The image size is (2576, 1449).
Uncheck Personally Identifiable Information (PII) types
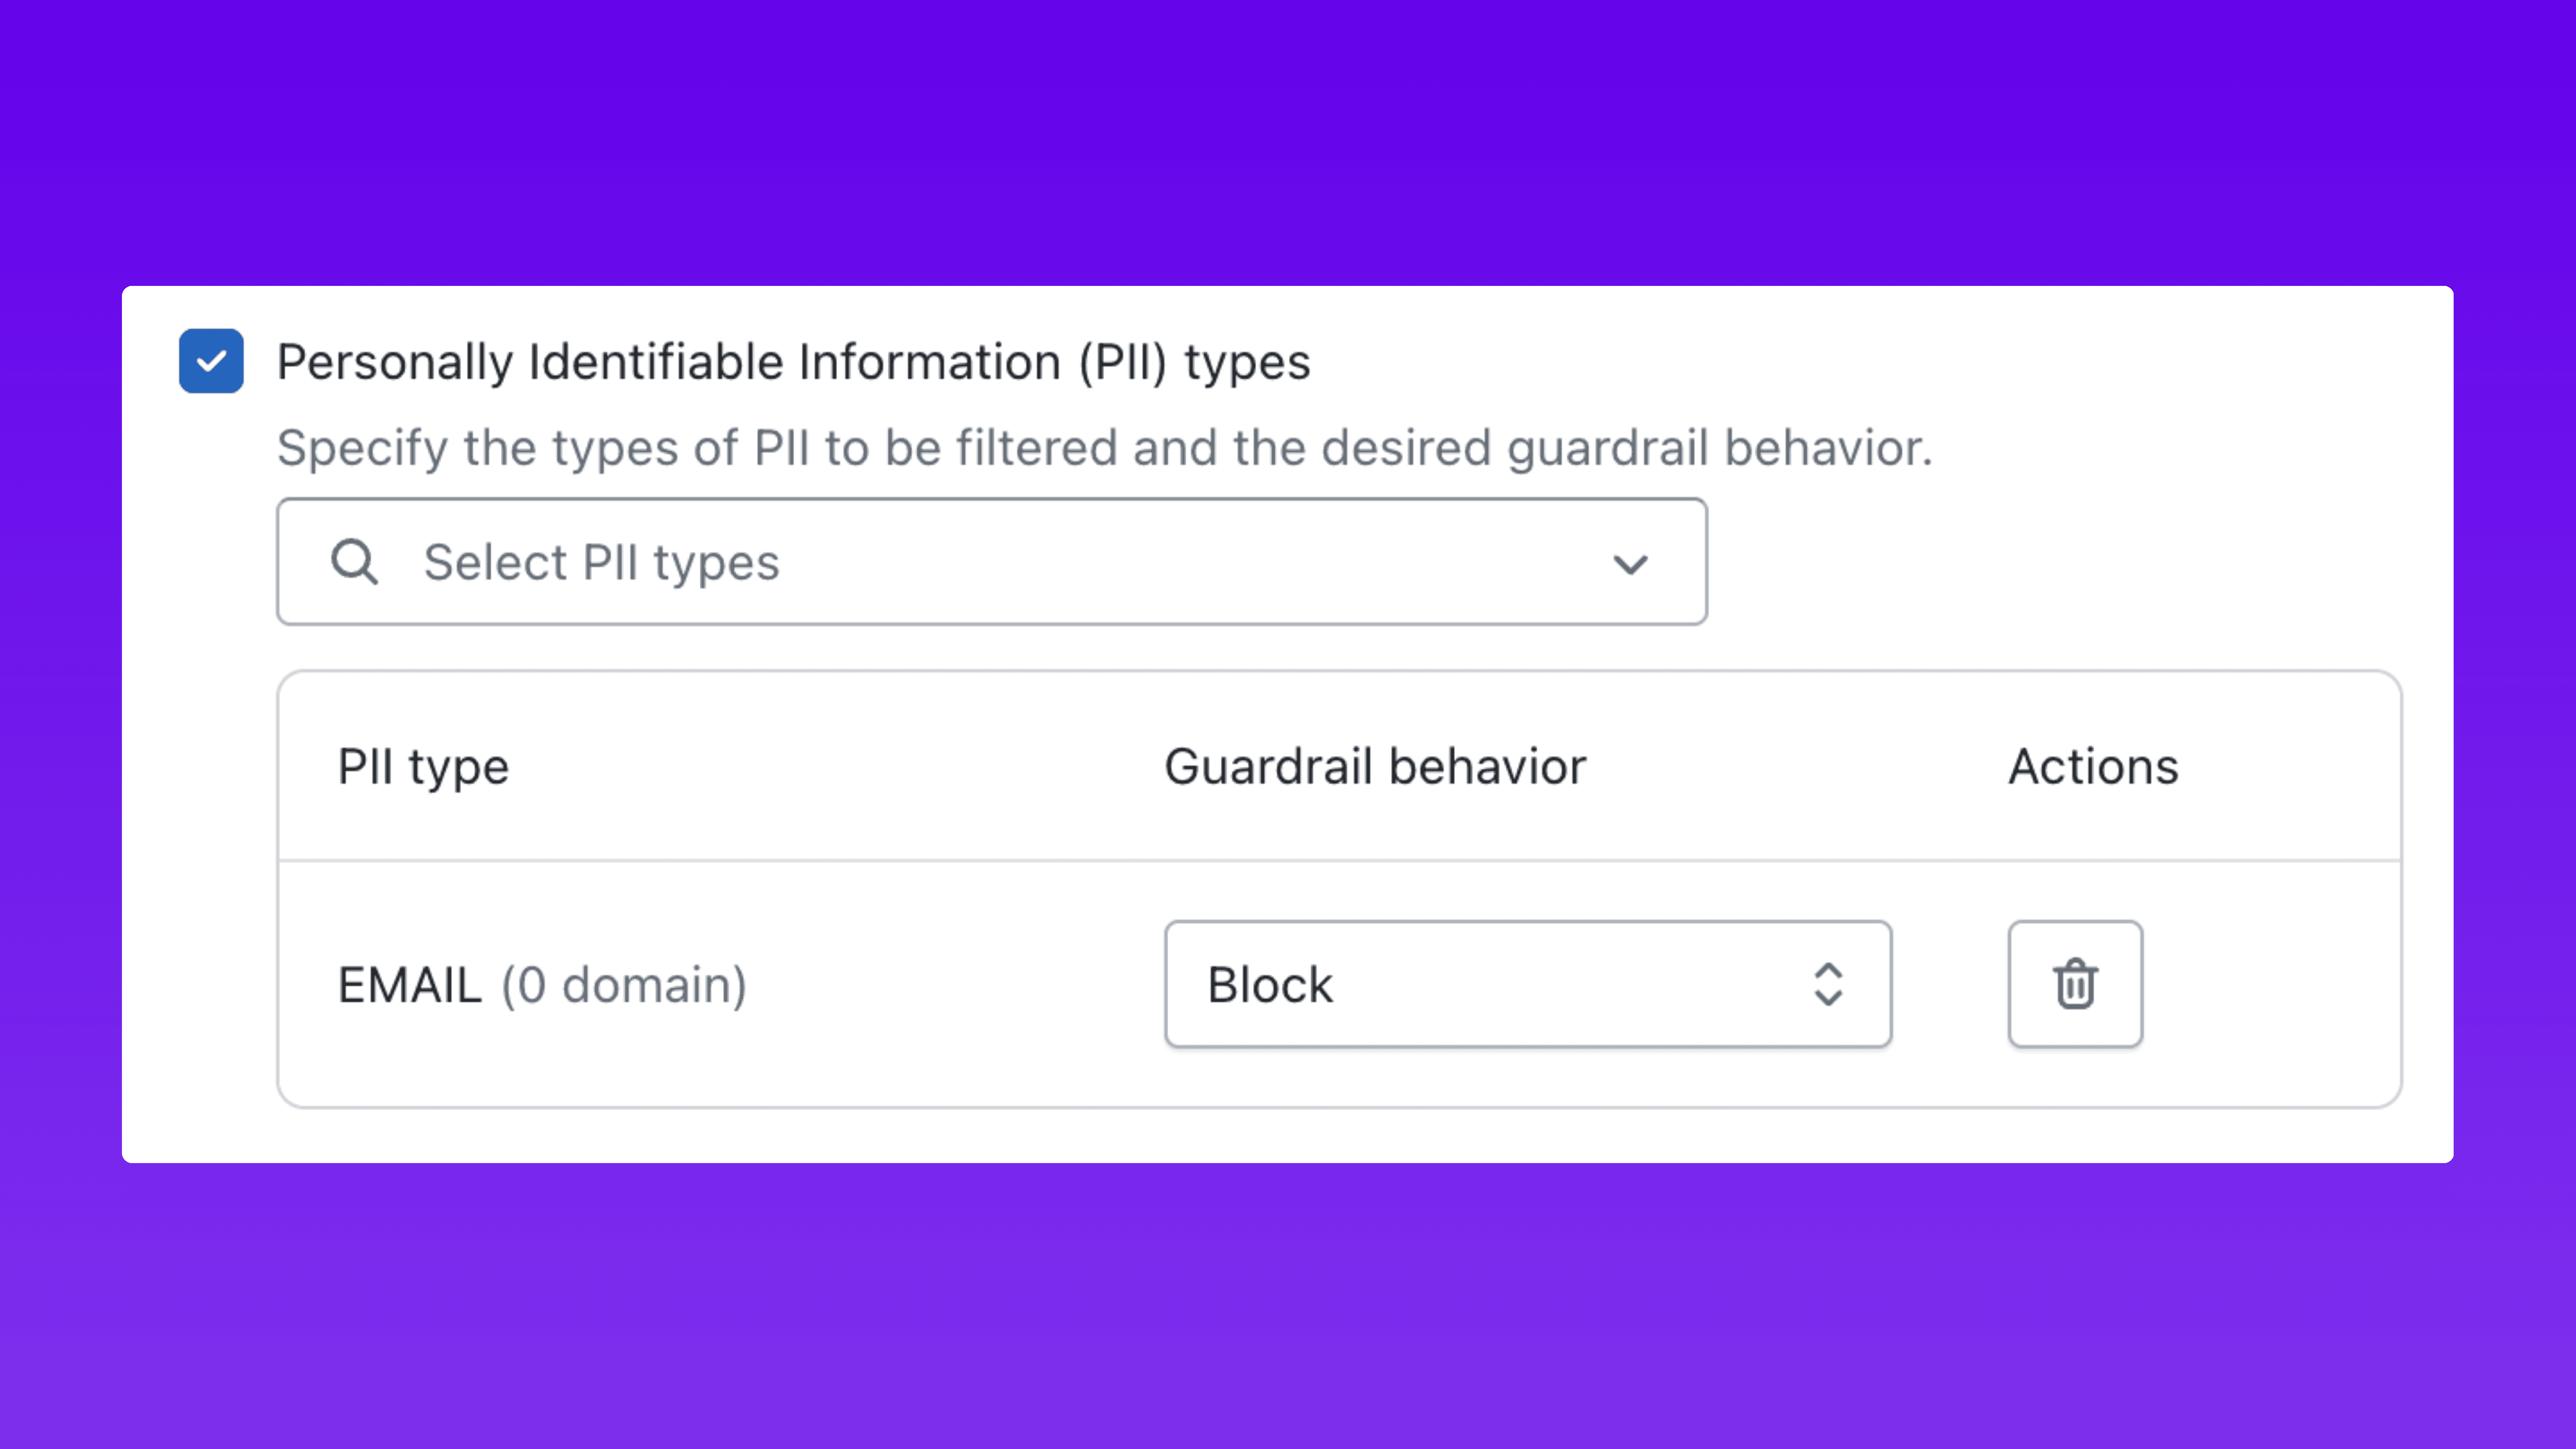coord(210,361)
